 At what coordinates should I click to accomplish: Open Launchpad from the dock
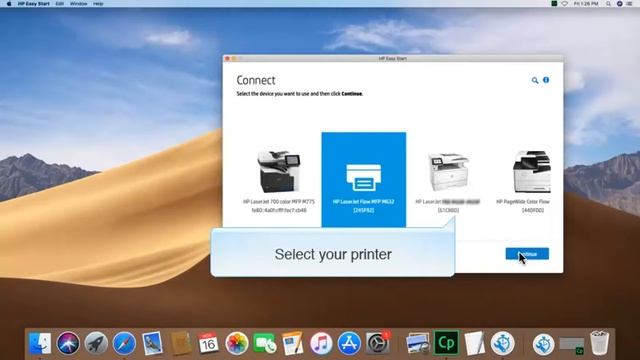(96, 343)
